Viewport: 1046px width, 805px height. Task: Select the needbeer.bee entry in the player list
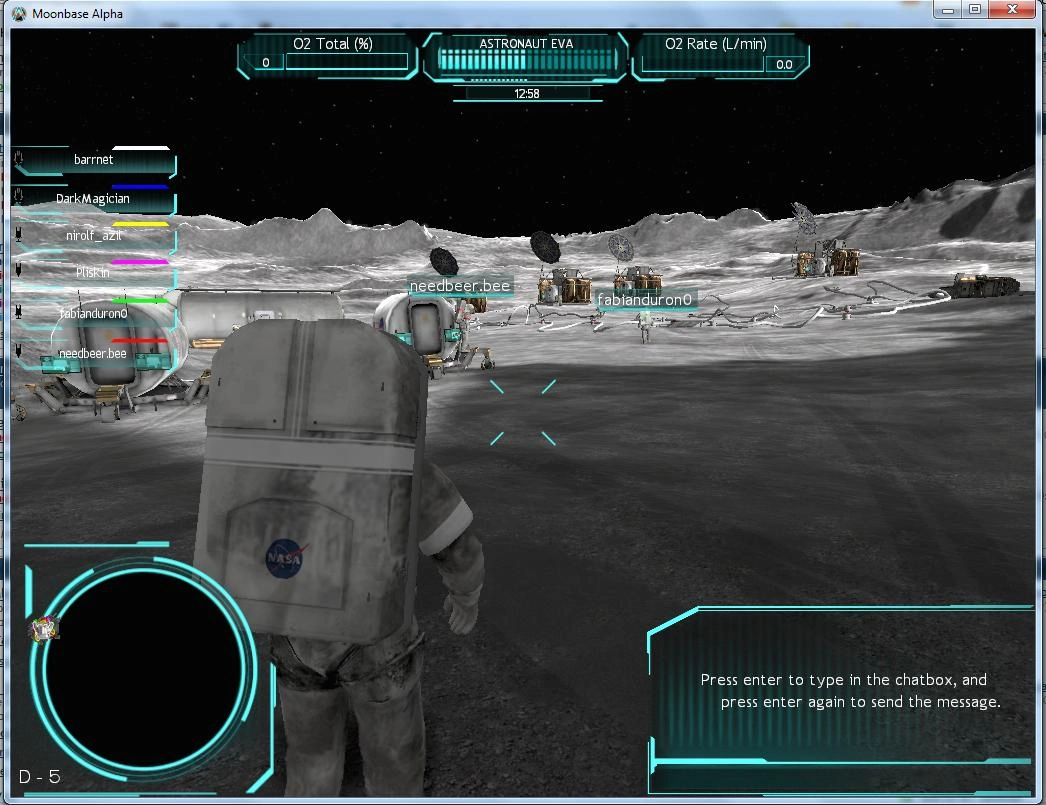point(93,353)
